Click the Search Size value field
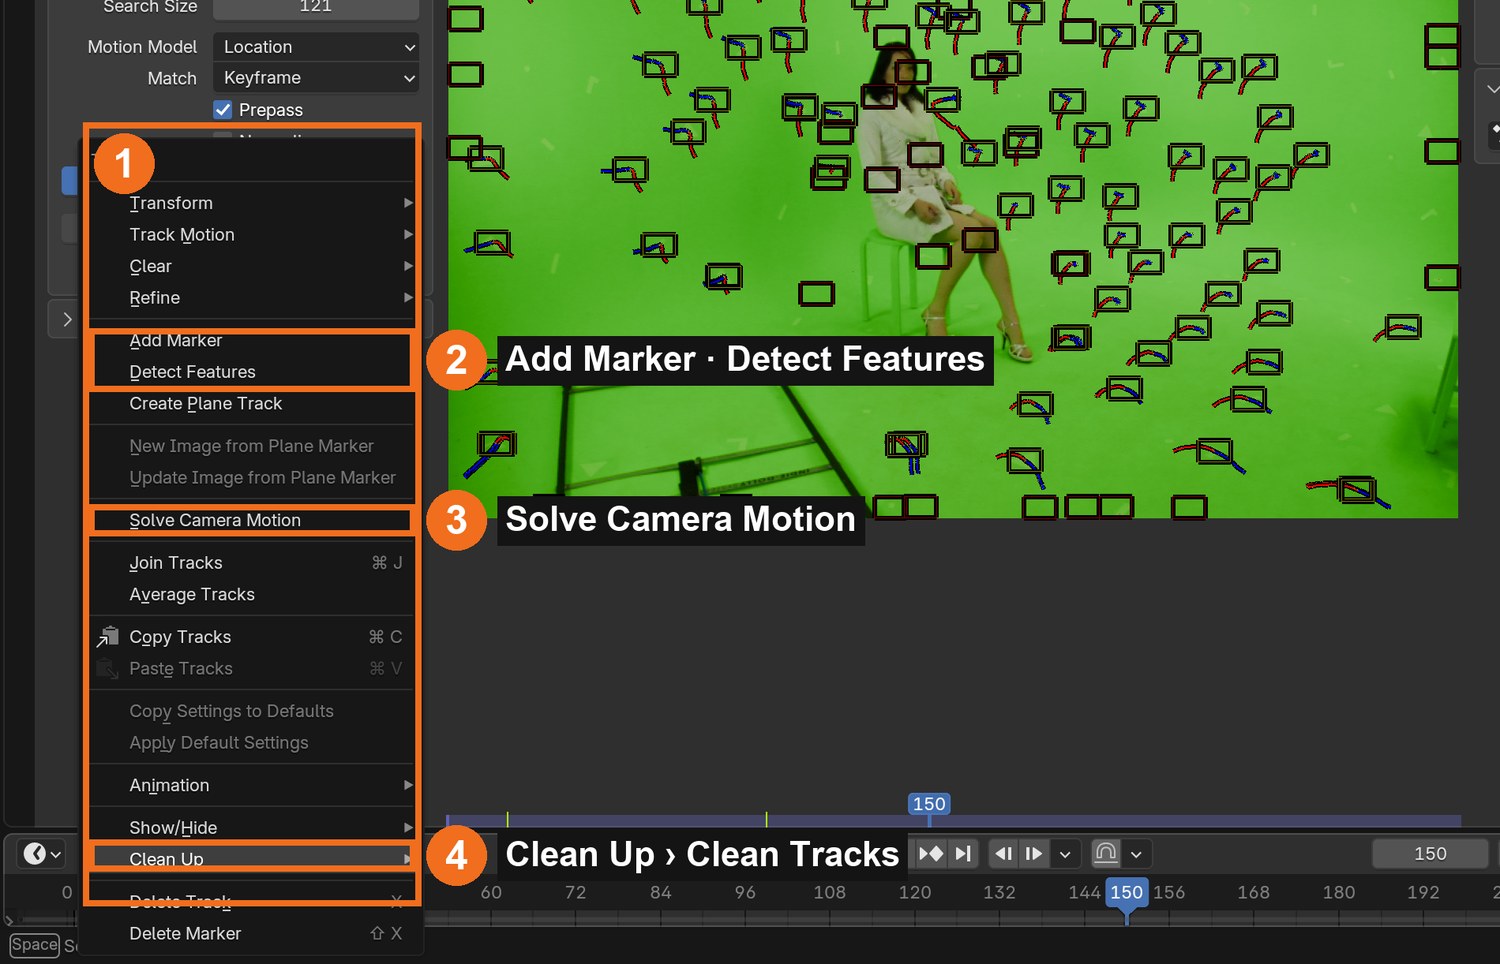 click(316, 8)
